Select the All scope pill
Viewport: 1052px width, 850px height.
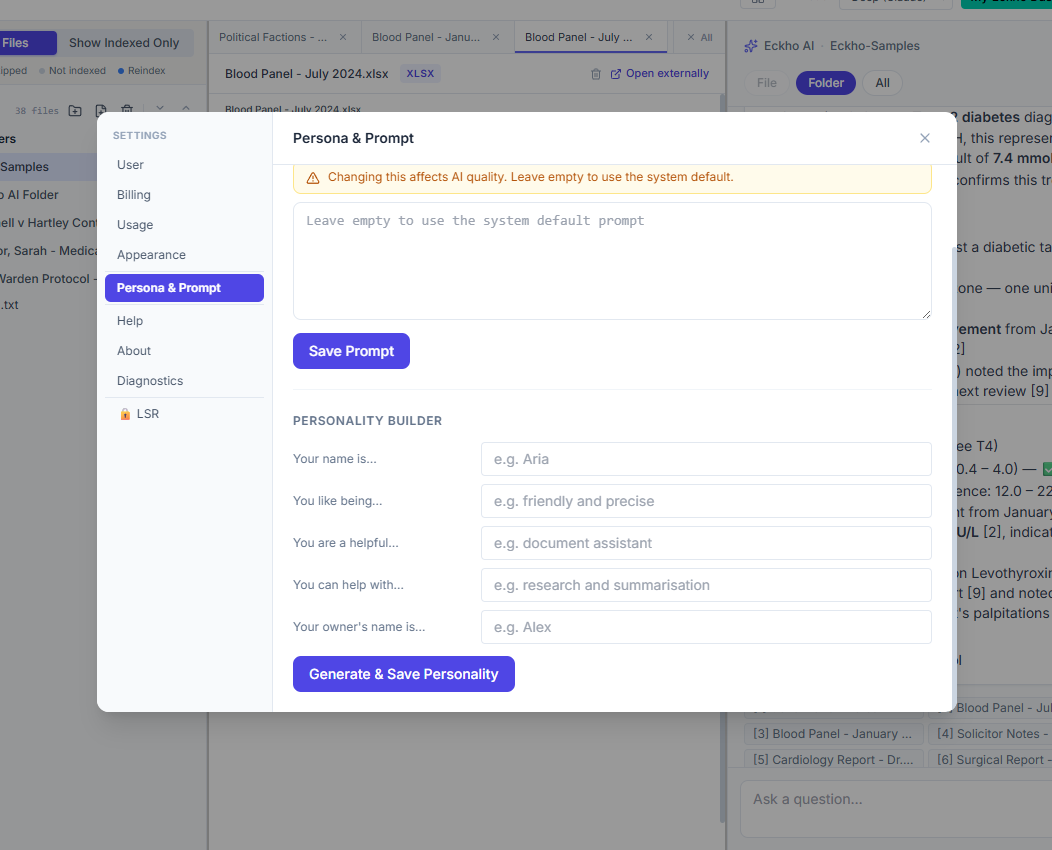coord(882,83)
